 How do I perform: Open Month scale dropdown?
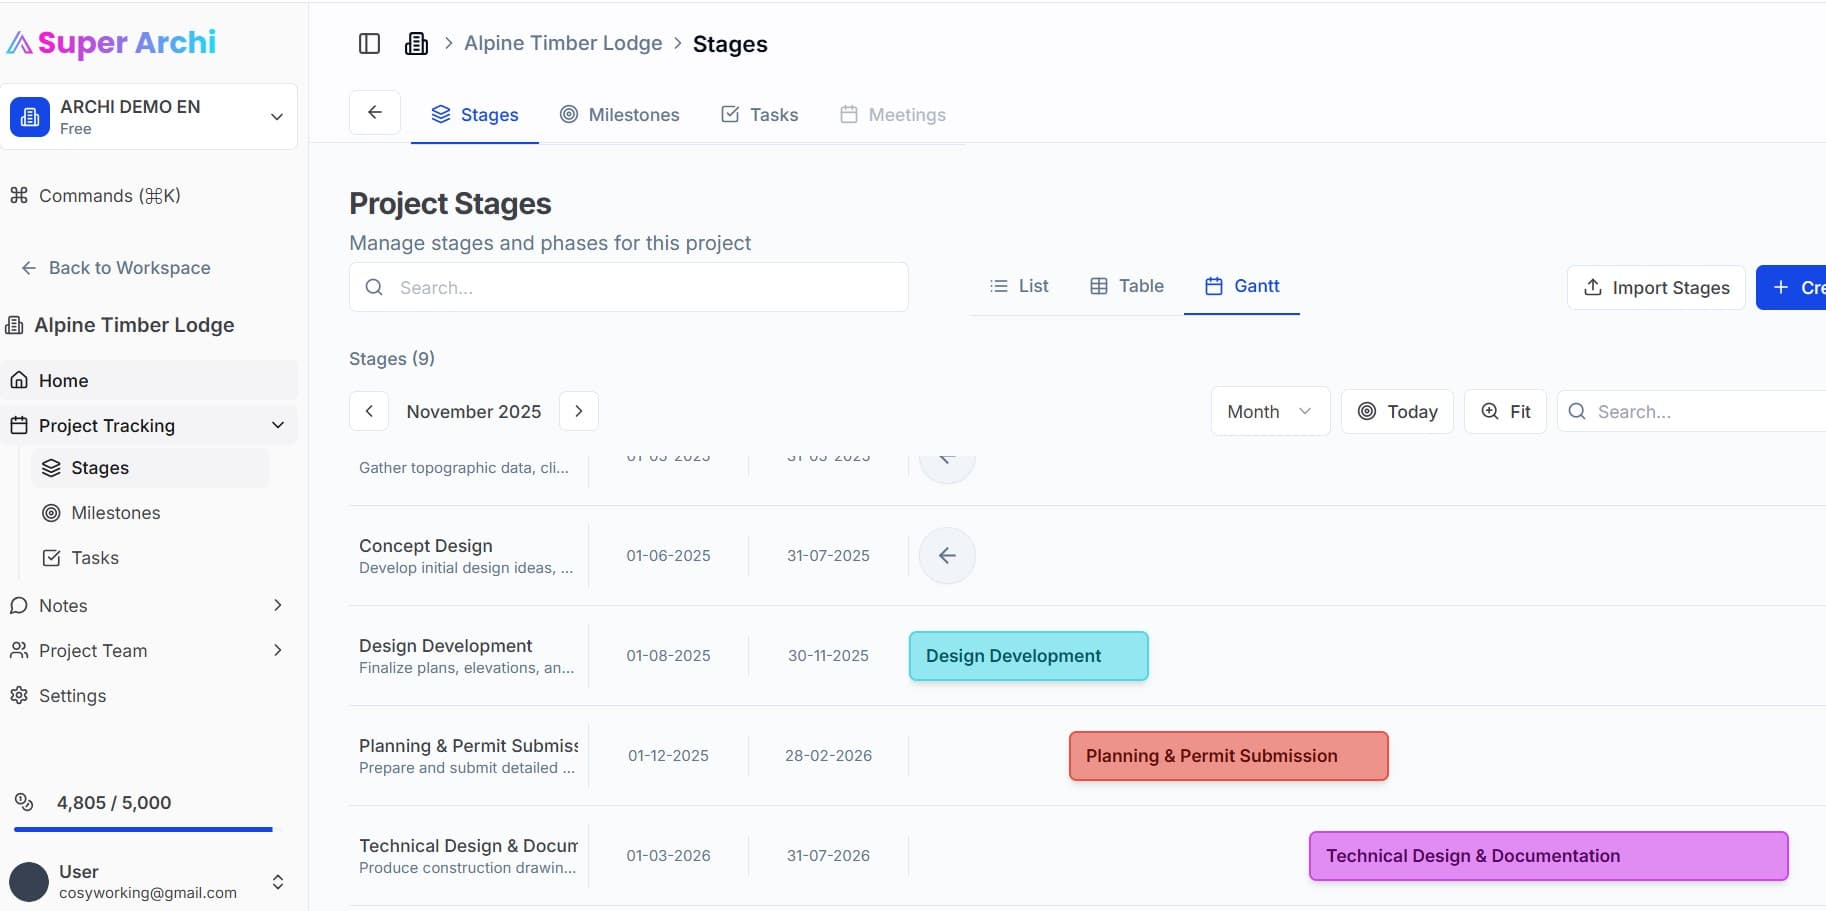[1270, 411]
